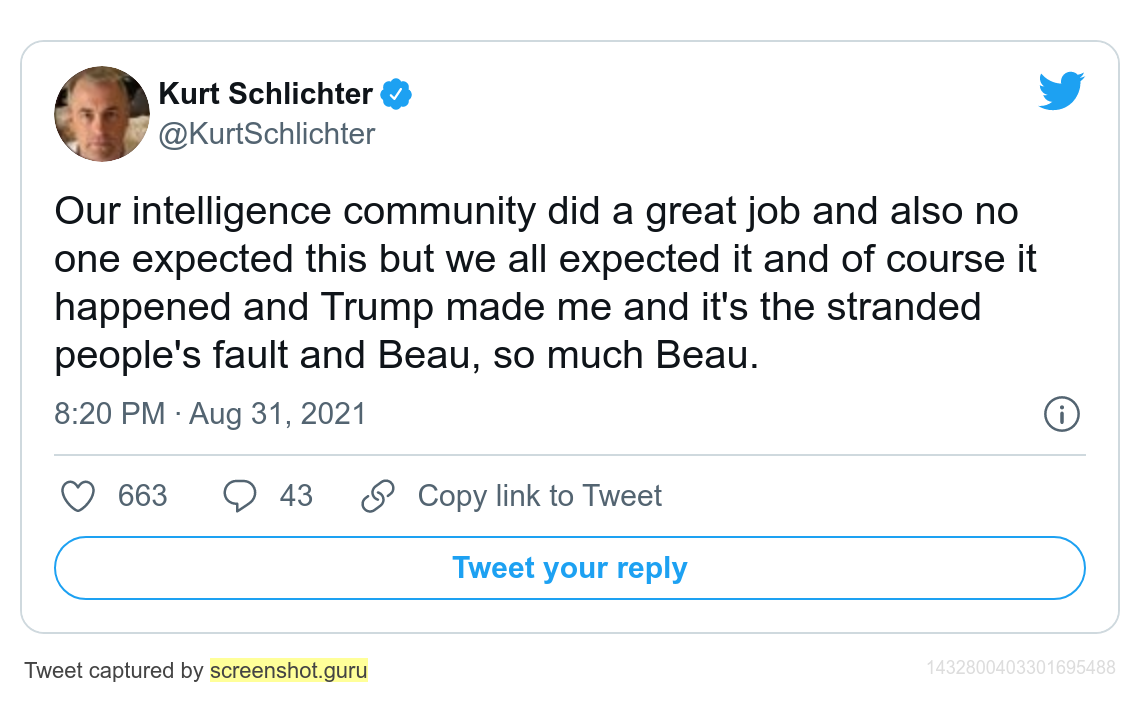Click the word Beau ending the tweet
The height and width of the screenshot is (726, 1140).
pyautogui.click(x=702, y=355)
